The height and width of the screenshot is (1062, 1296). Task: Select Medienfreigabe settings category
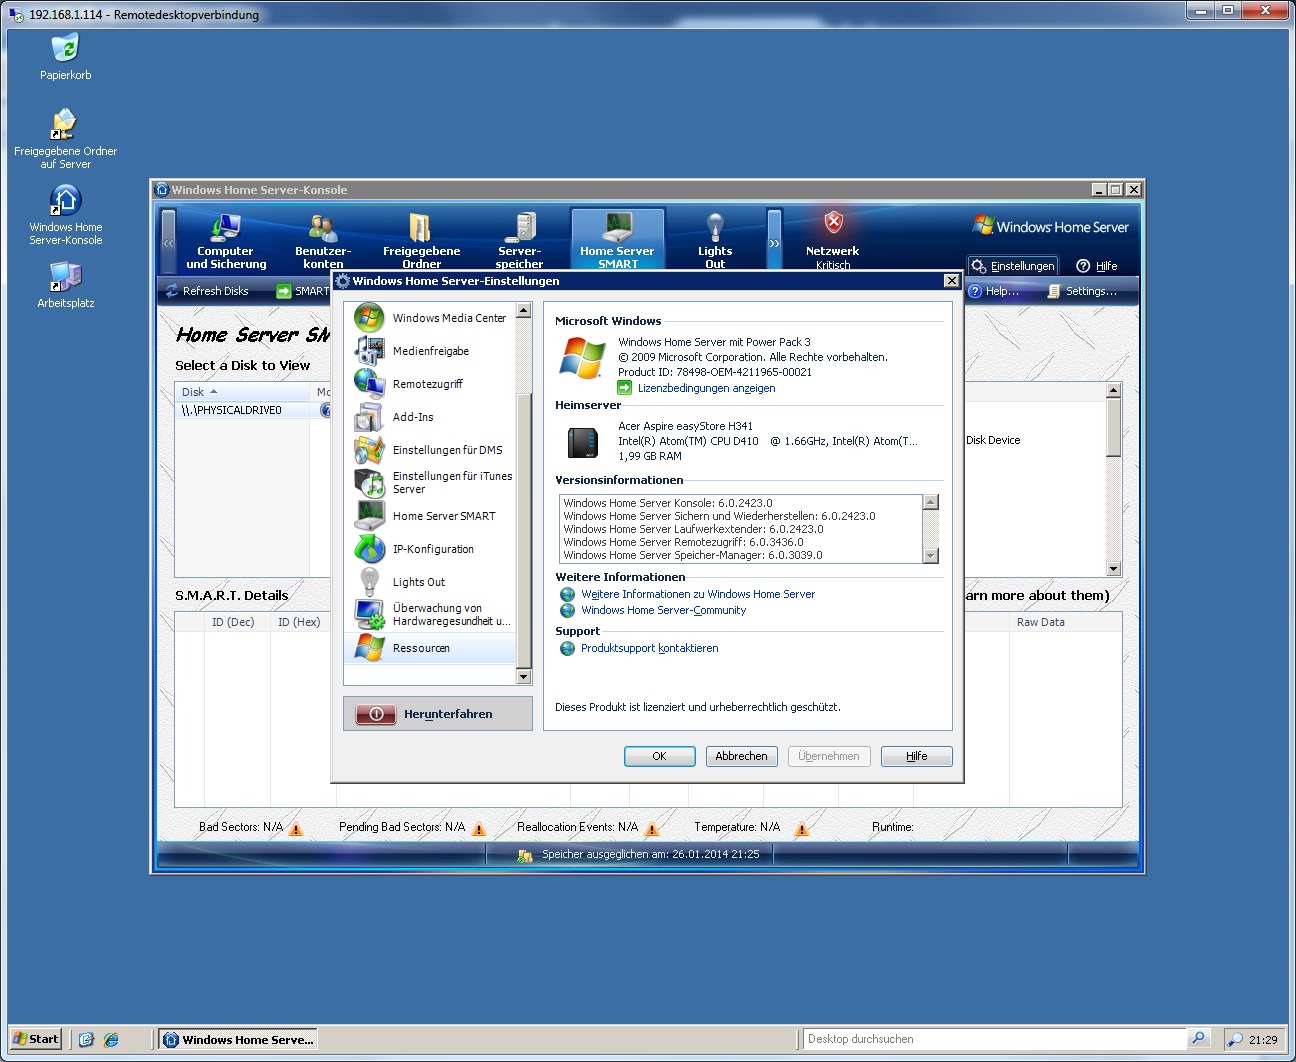coord(430,351)
